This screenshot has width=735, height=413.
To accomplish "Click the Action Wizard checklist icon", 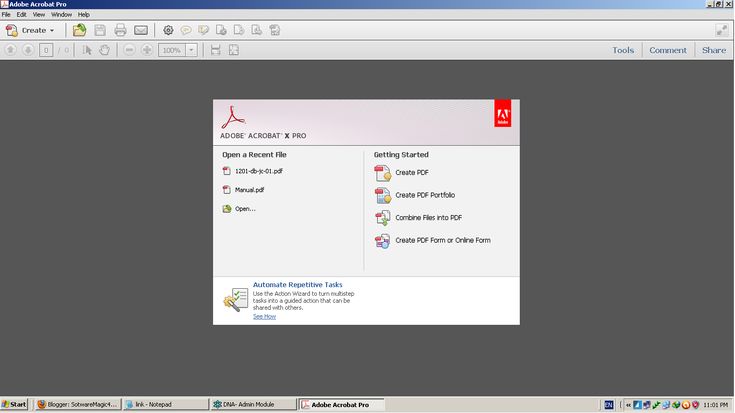I will point(236,300).
